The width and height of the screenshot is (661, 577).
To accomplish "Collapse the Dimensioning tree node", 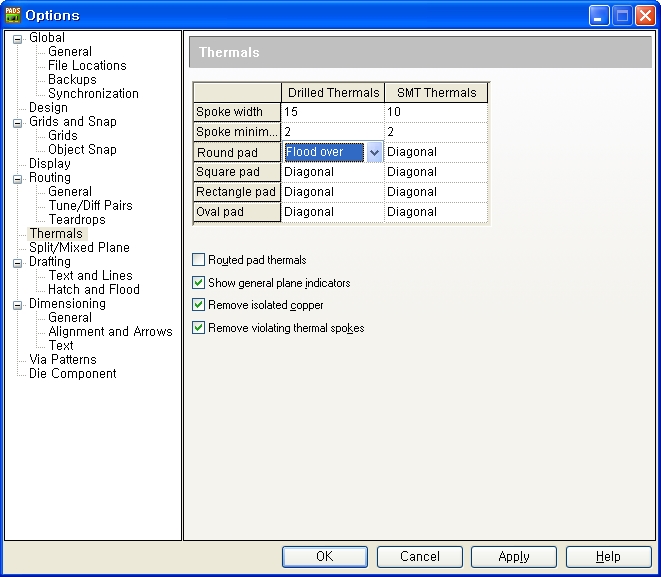I will click(18, 305).
